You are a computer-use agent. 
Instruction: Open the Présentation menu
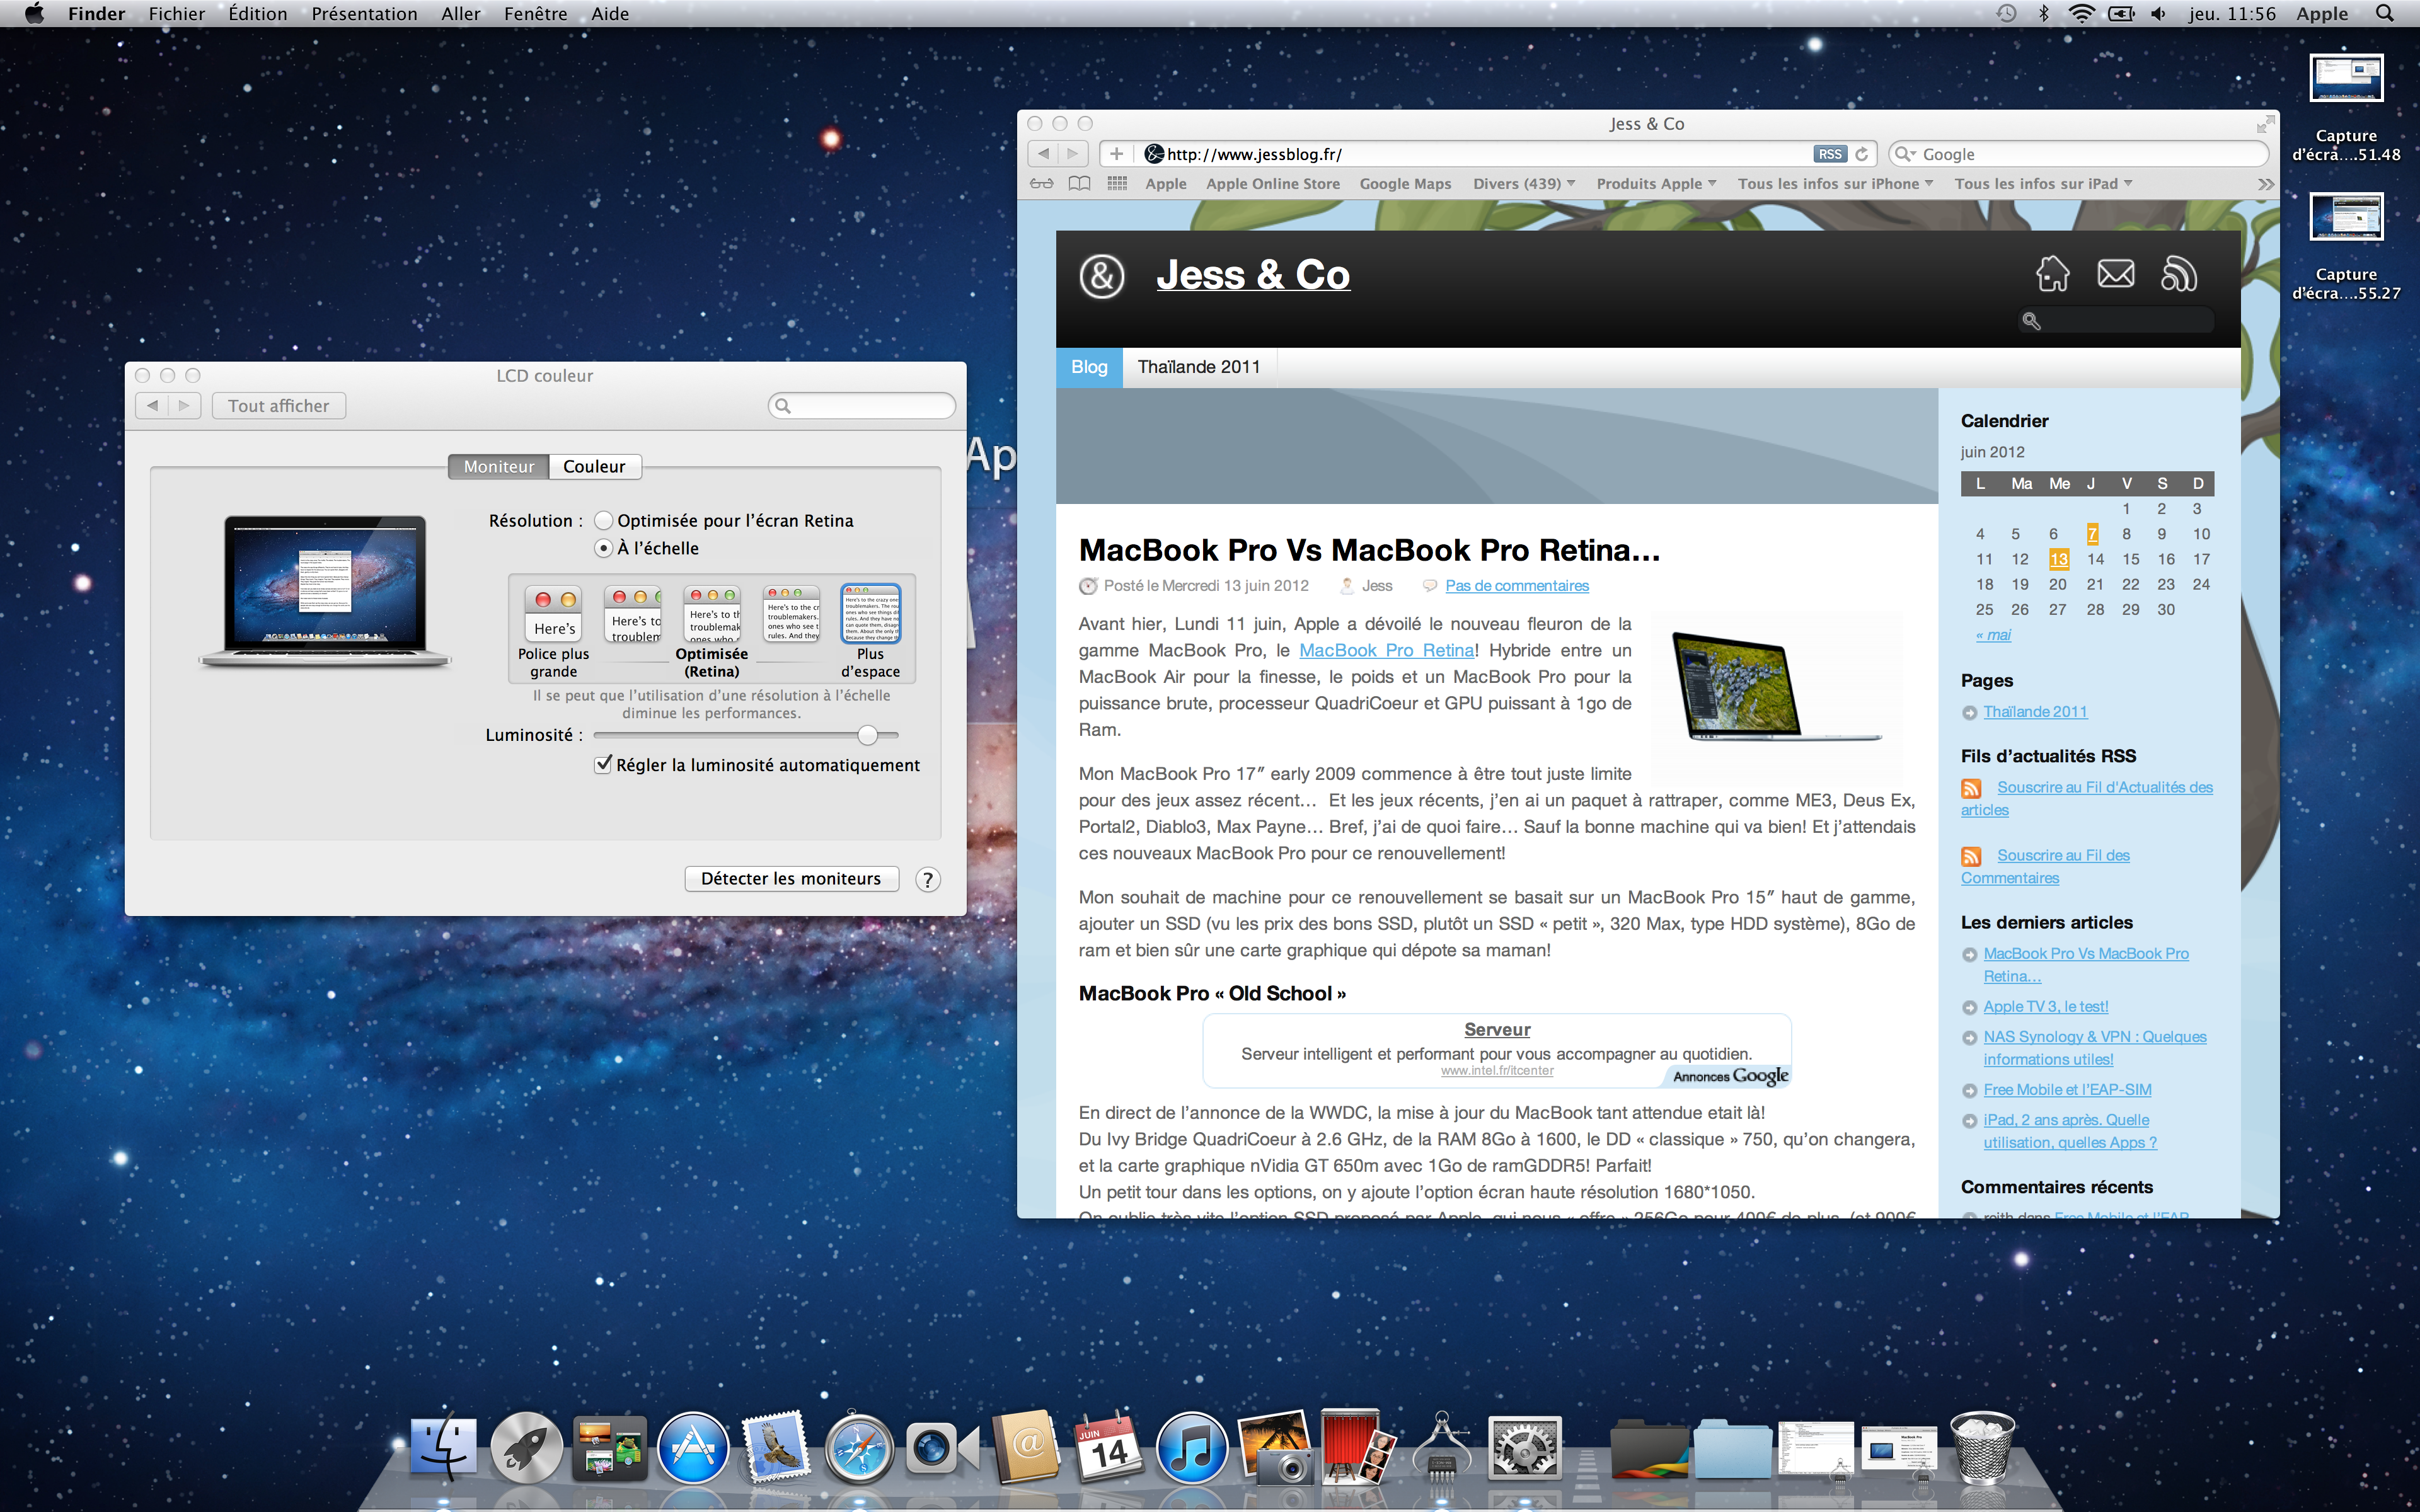coord(364,14)
